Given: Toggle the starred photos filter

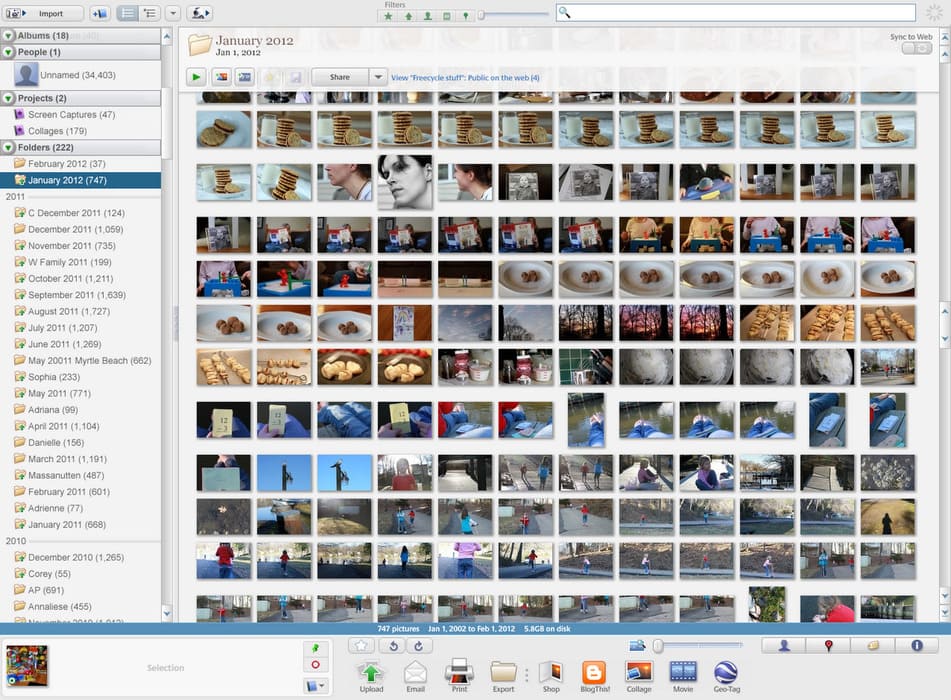Looking at the screenshot, I should (x=389, y=16).
